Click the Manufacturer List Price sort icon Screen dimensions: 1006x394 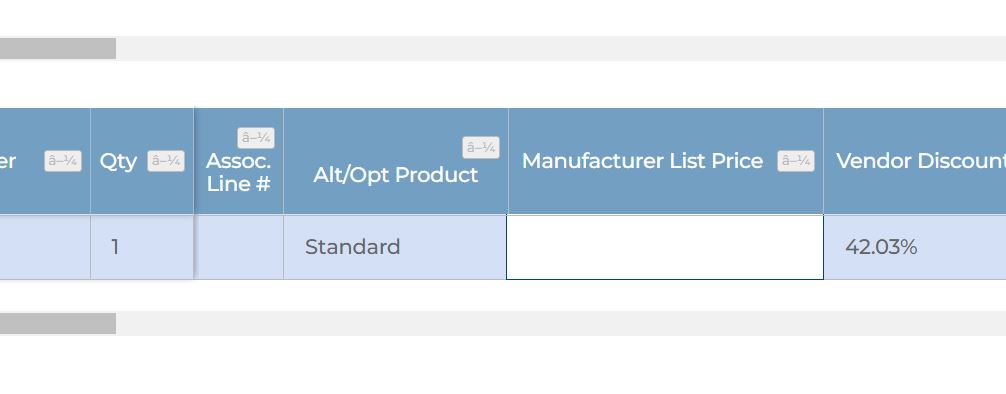[x=796, y=161]
